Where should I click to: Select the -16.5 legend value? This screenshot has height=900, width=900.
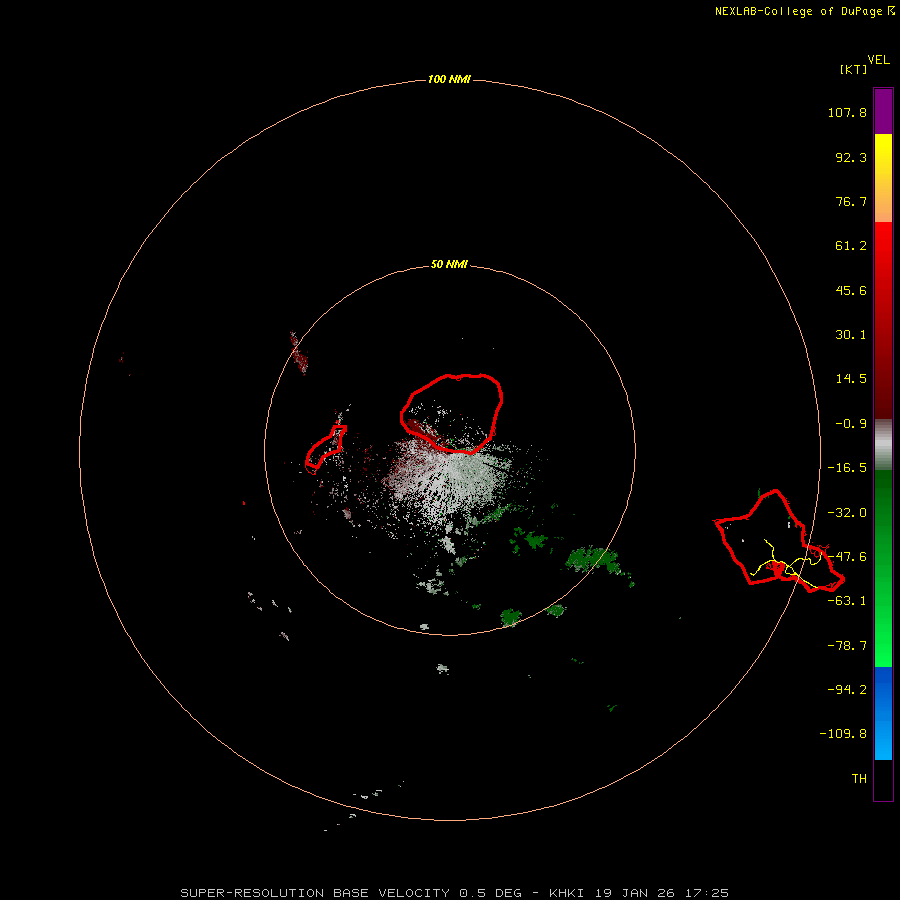847,468
